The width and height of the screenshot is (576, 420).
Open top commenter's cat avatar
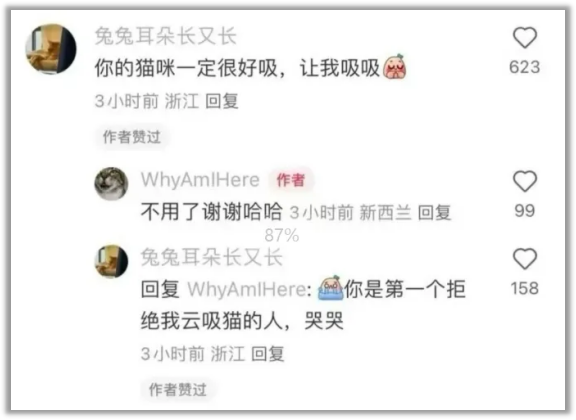tap(51, 49)
